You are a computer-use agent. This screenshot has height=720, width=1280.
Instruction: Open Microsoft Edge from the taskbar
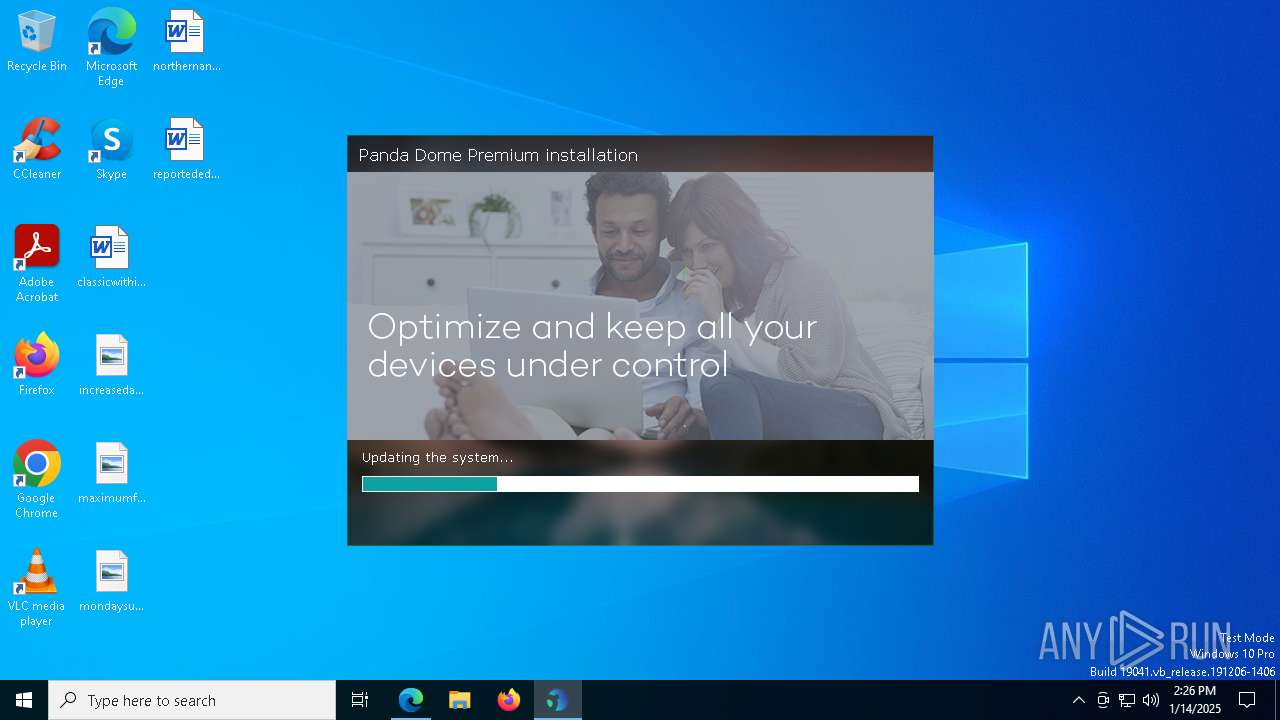[411, 700]
